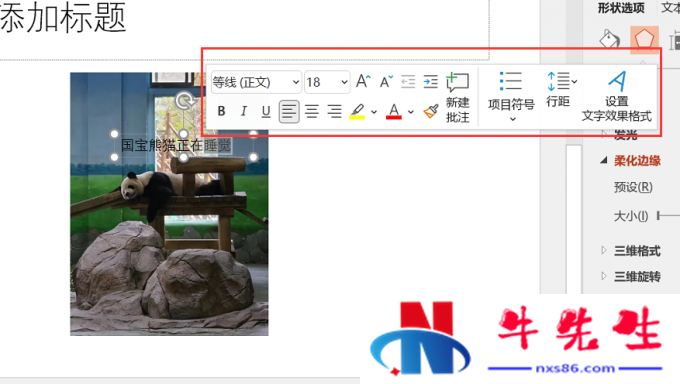
Task: Open line spacing menu 行距
Action: [561, 89]
